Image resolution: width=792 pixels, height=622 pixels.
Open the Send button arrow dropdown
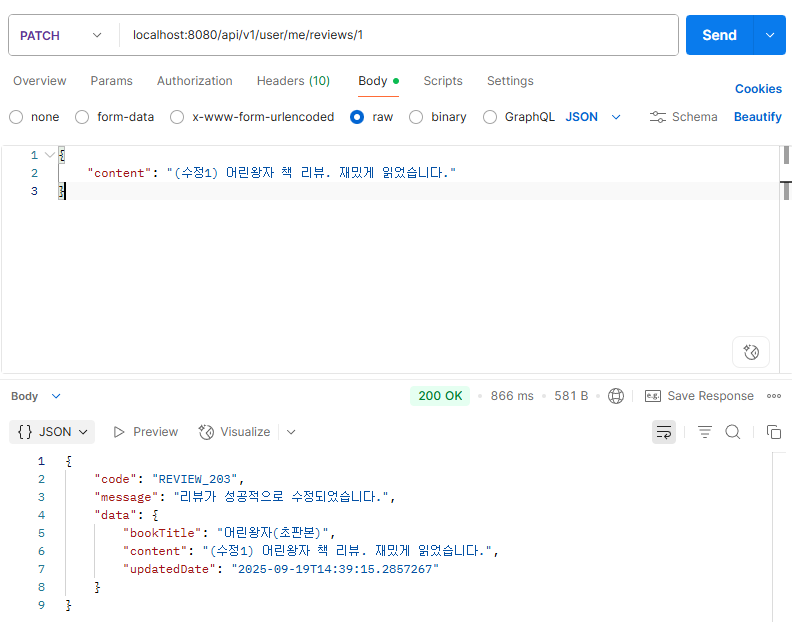coord(770,35)
